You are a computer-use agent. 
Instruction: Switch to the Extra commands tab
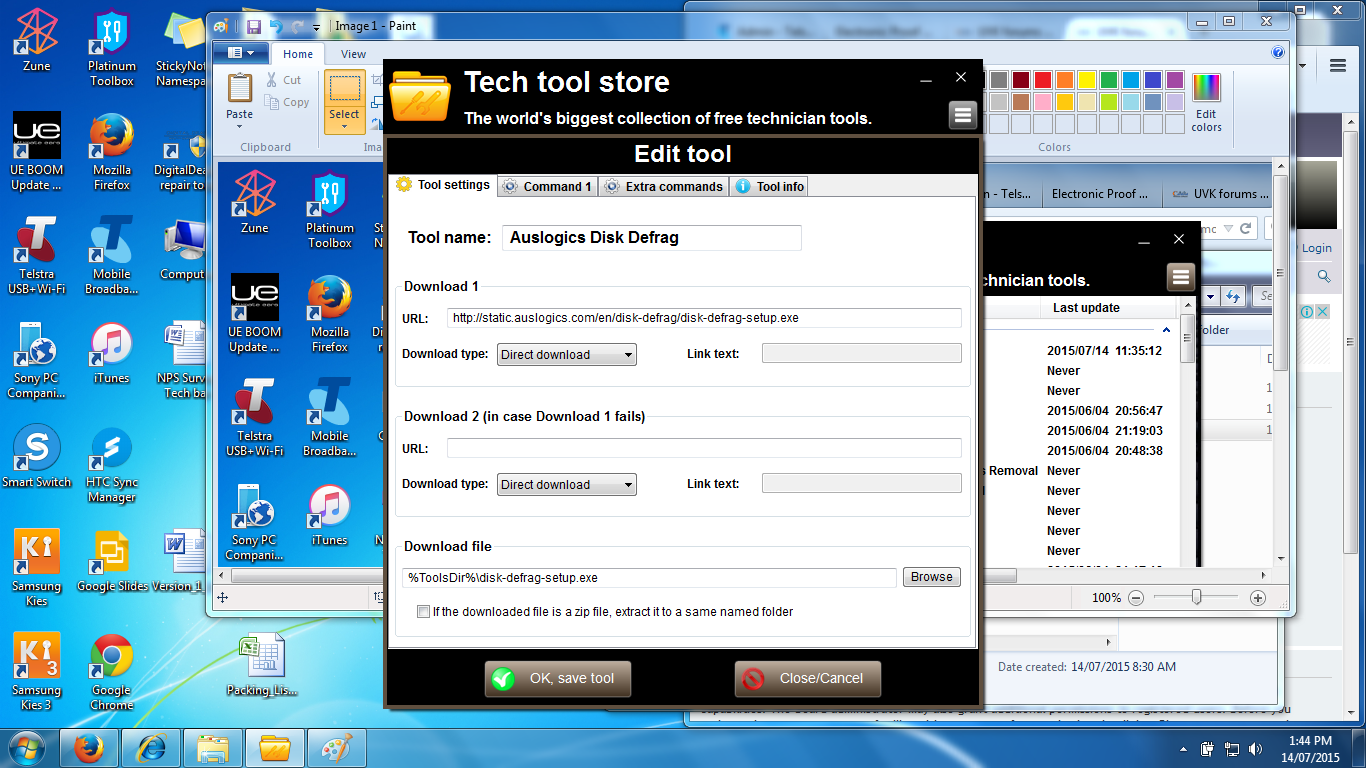(x=664, y=186)
